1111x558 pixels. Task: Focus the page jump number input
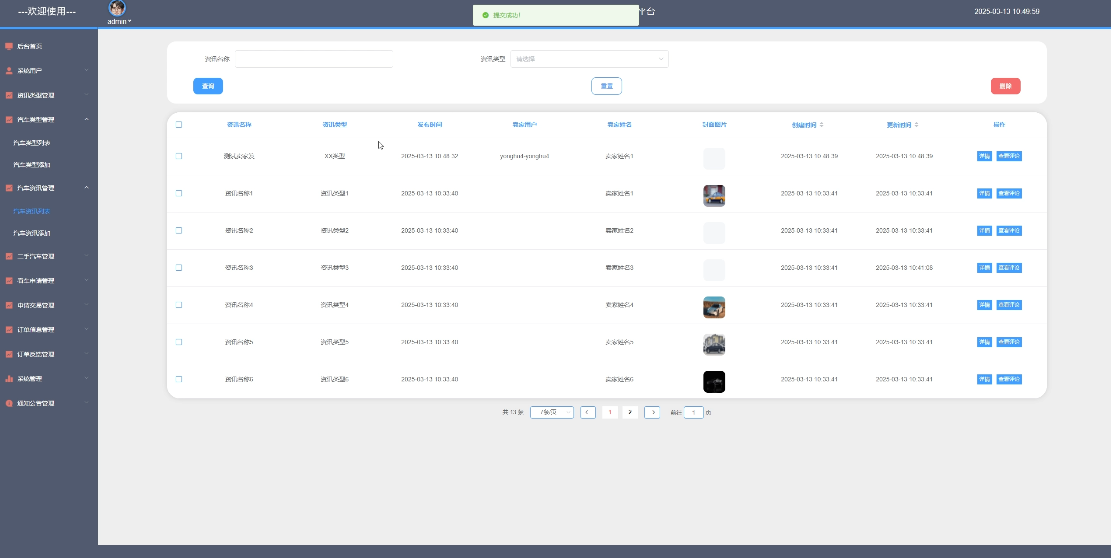click(694, 412)
